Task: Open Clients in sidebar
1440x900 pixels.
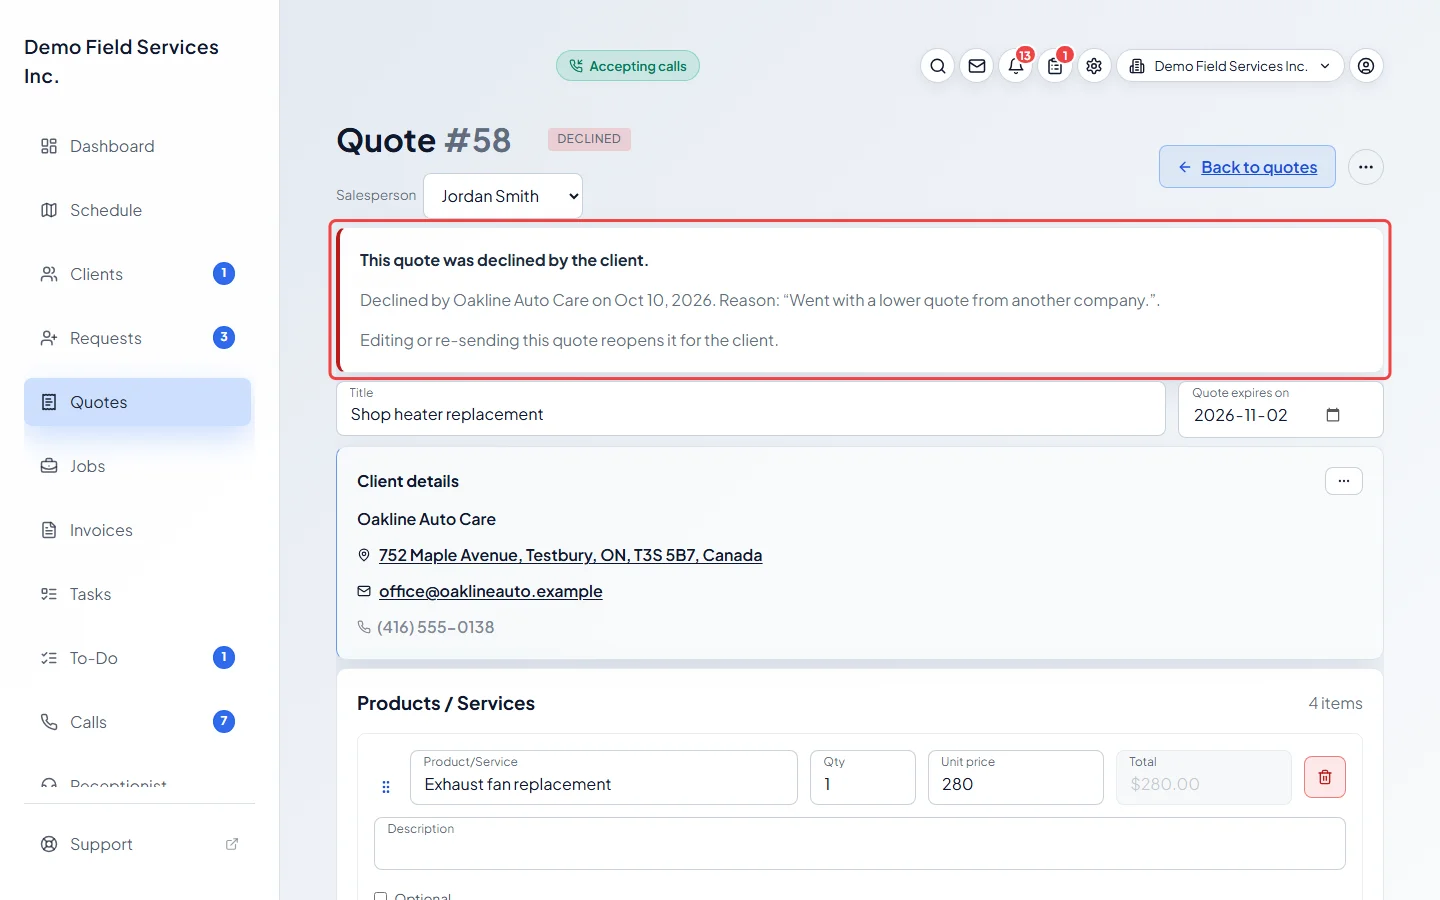Action: click(138, 274)
